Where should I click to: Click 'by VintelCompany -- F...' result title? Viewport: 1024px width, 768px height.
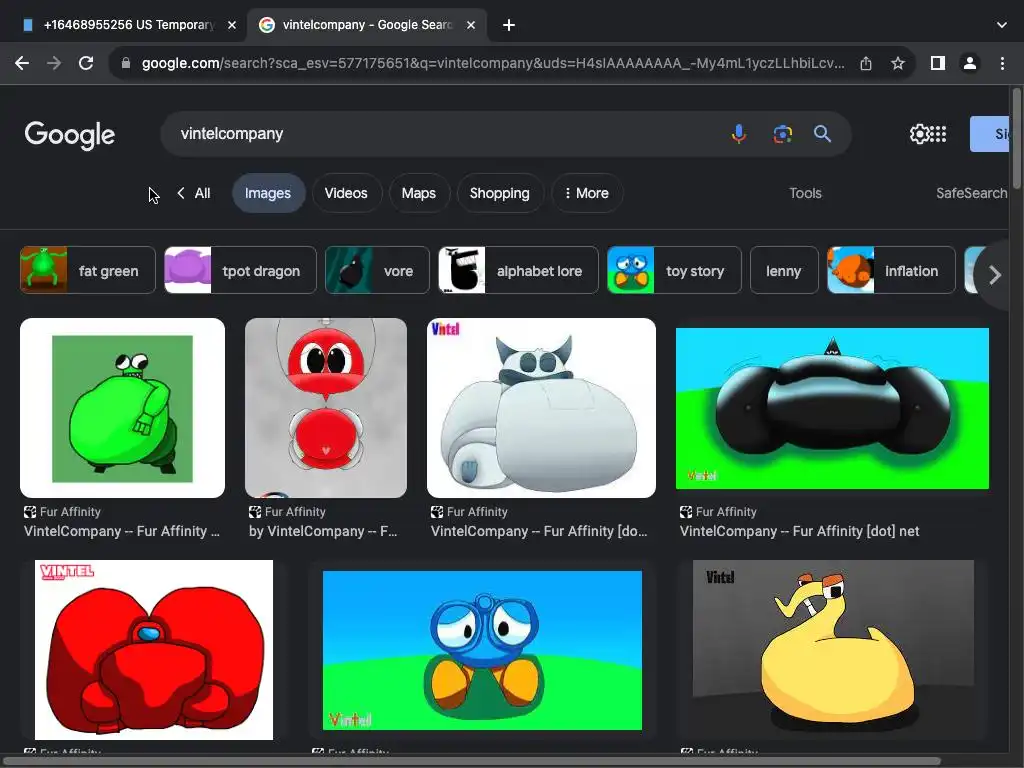tap(323, 532)
